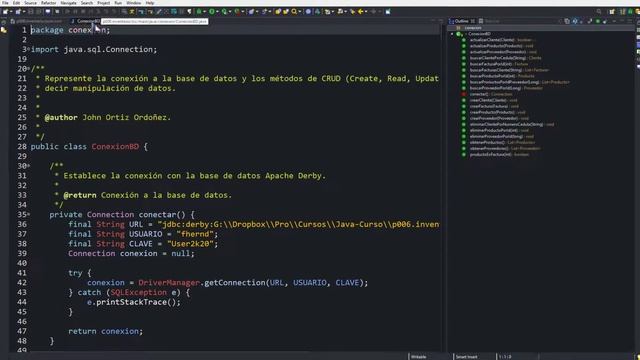Expand the folded imports at line 3

click(x=29, y=49)
